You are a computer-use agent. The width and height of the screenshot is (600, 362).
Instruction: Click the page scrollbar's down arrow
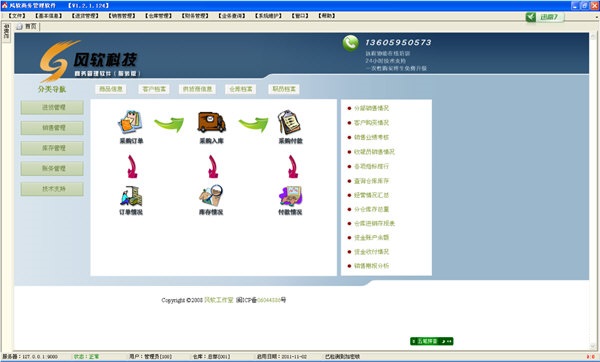(593, 346)
